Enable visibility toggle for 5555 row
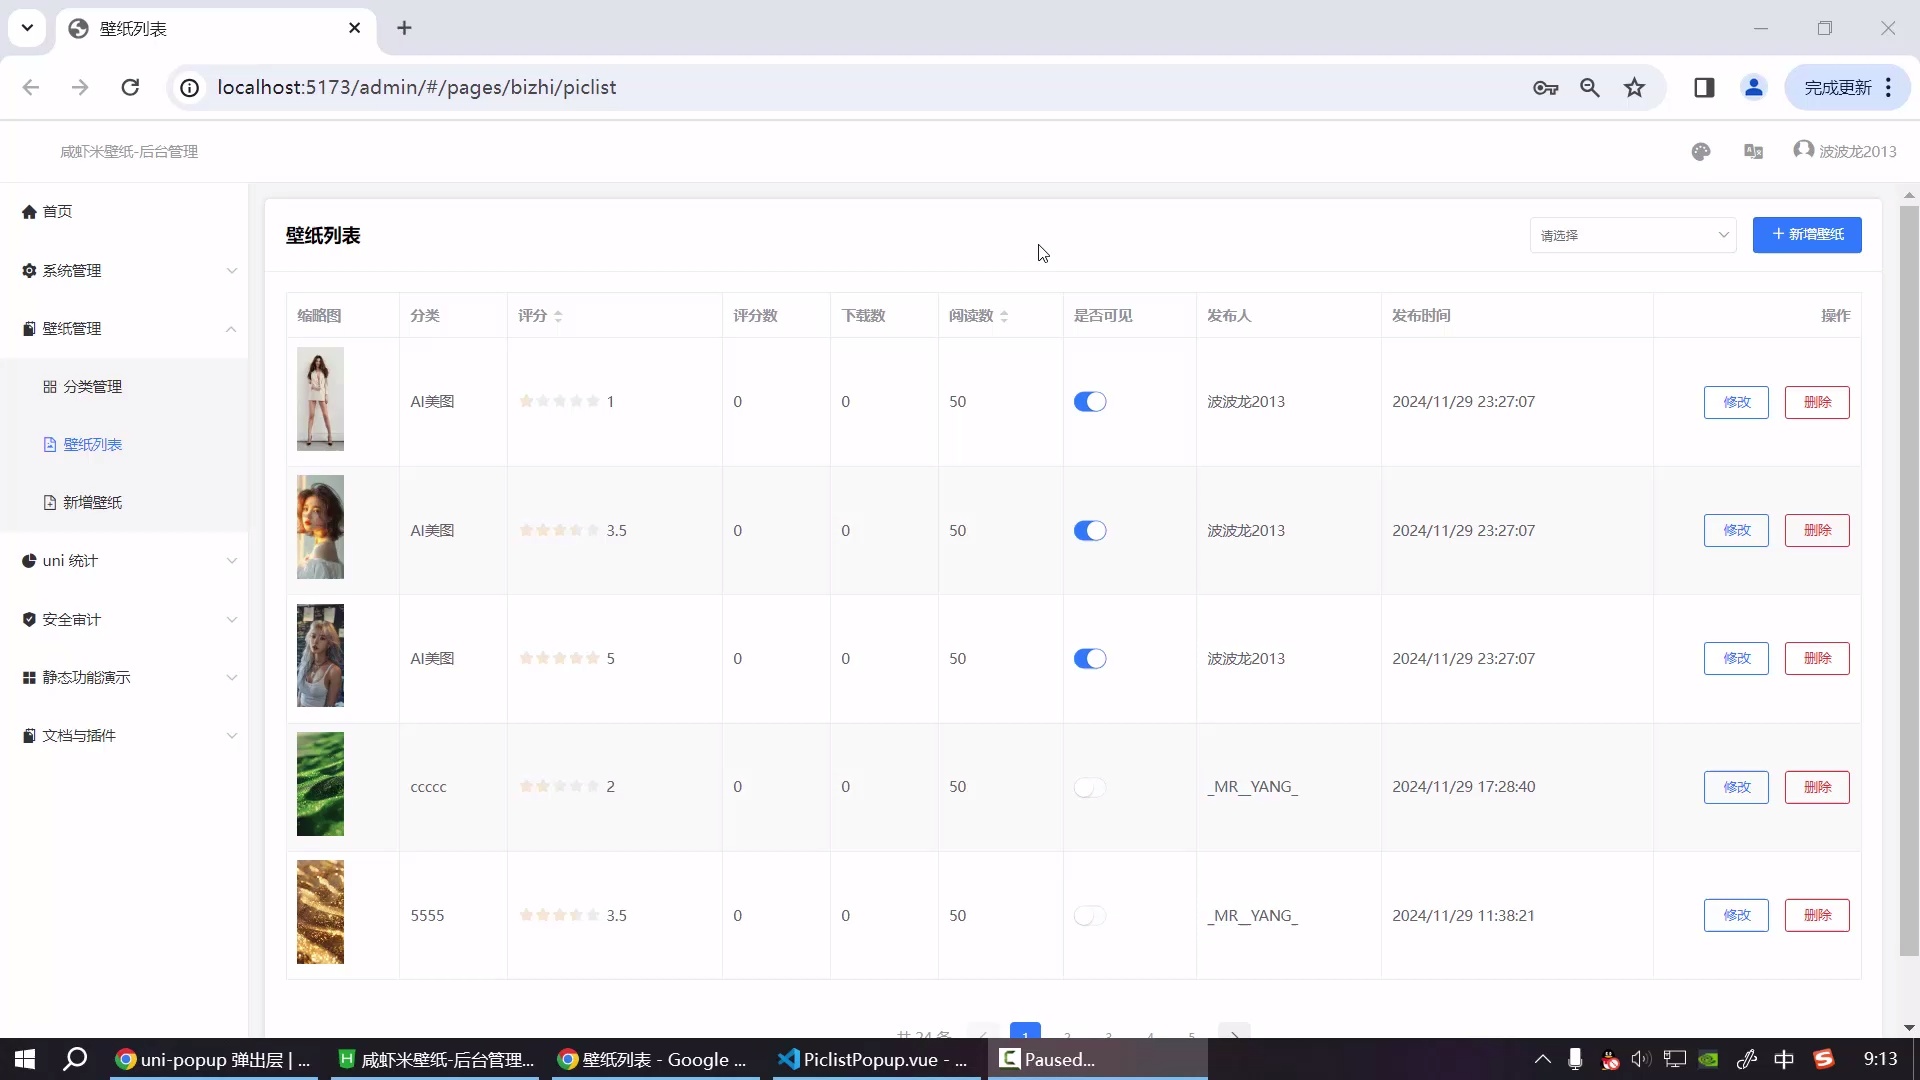 (1089, 916)
